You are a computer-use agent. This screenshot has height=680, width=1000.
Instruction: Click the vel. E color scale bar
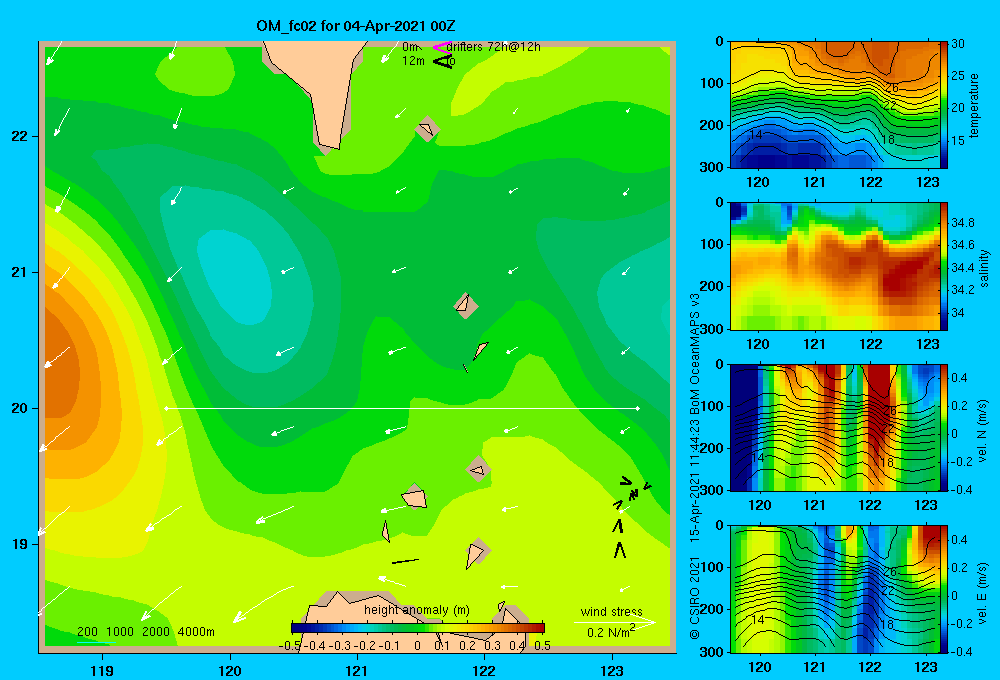pos(944,589)
